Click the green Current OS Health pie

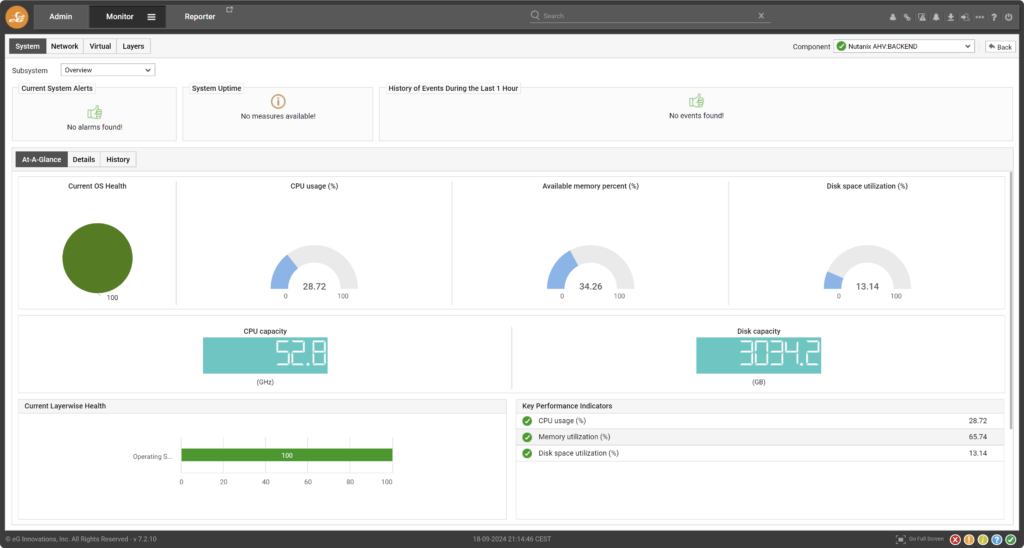coord(97,258)
